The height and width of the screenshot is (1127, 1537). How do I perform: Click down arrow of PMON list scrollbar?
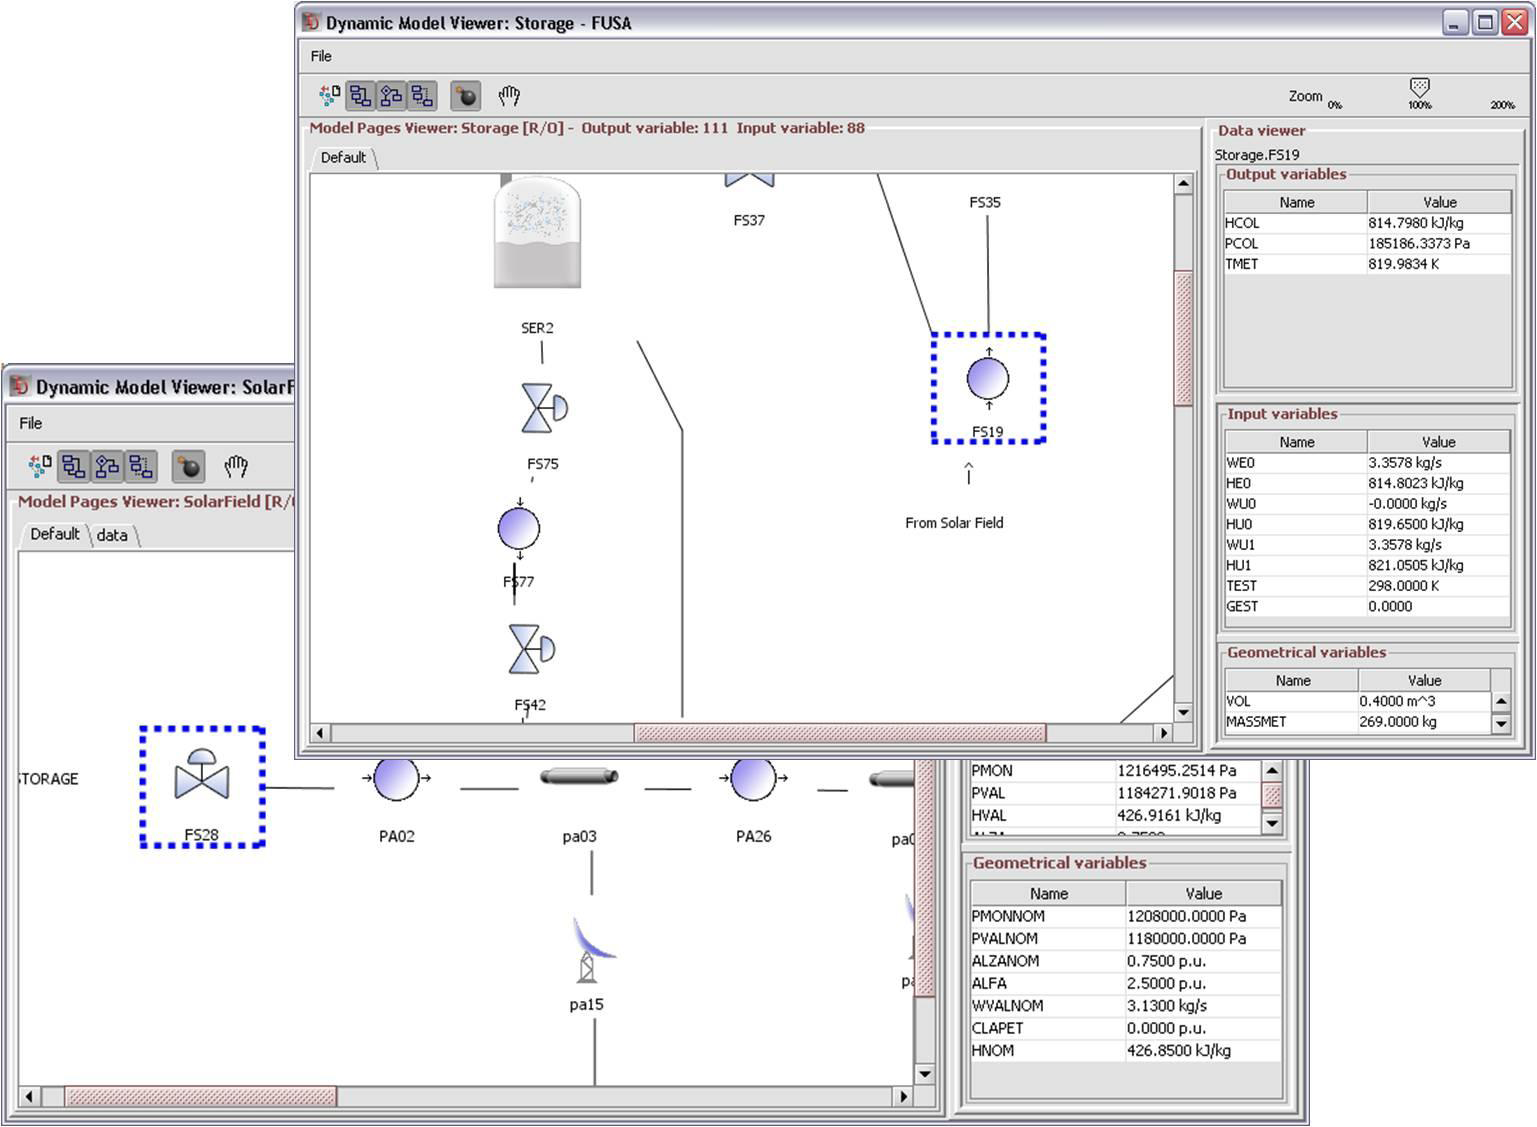(1272, 823)
